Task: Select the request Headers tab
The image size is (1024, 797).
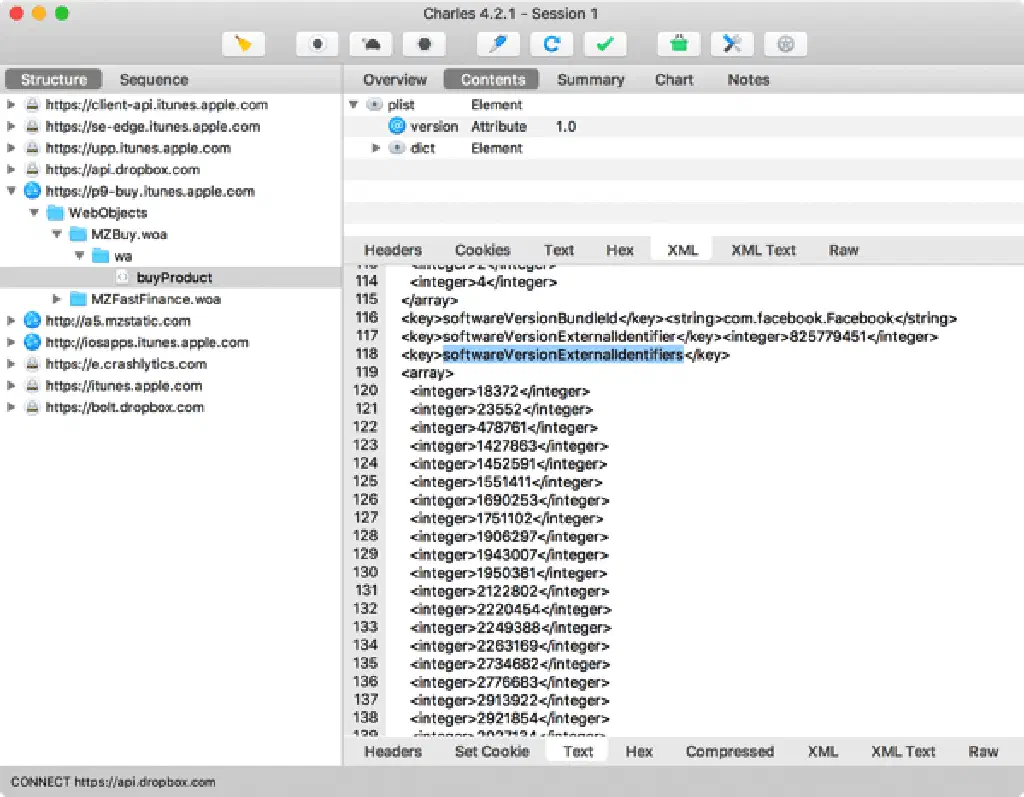Action: 392,250
